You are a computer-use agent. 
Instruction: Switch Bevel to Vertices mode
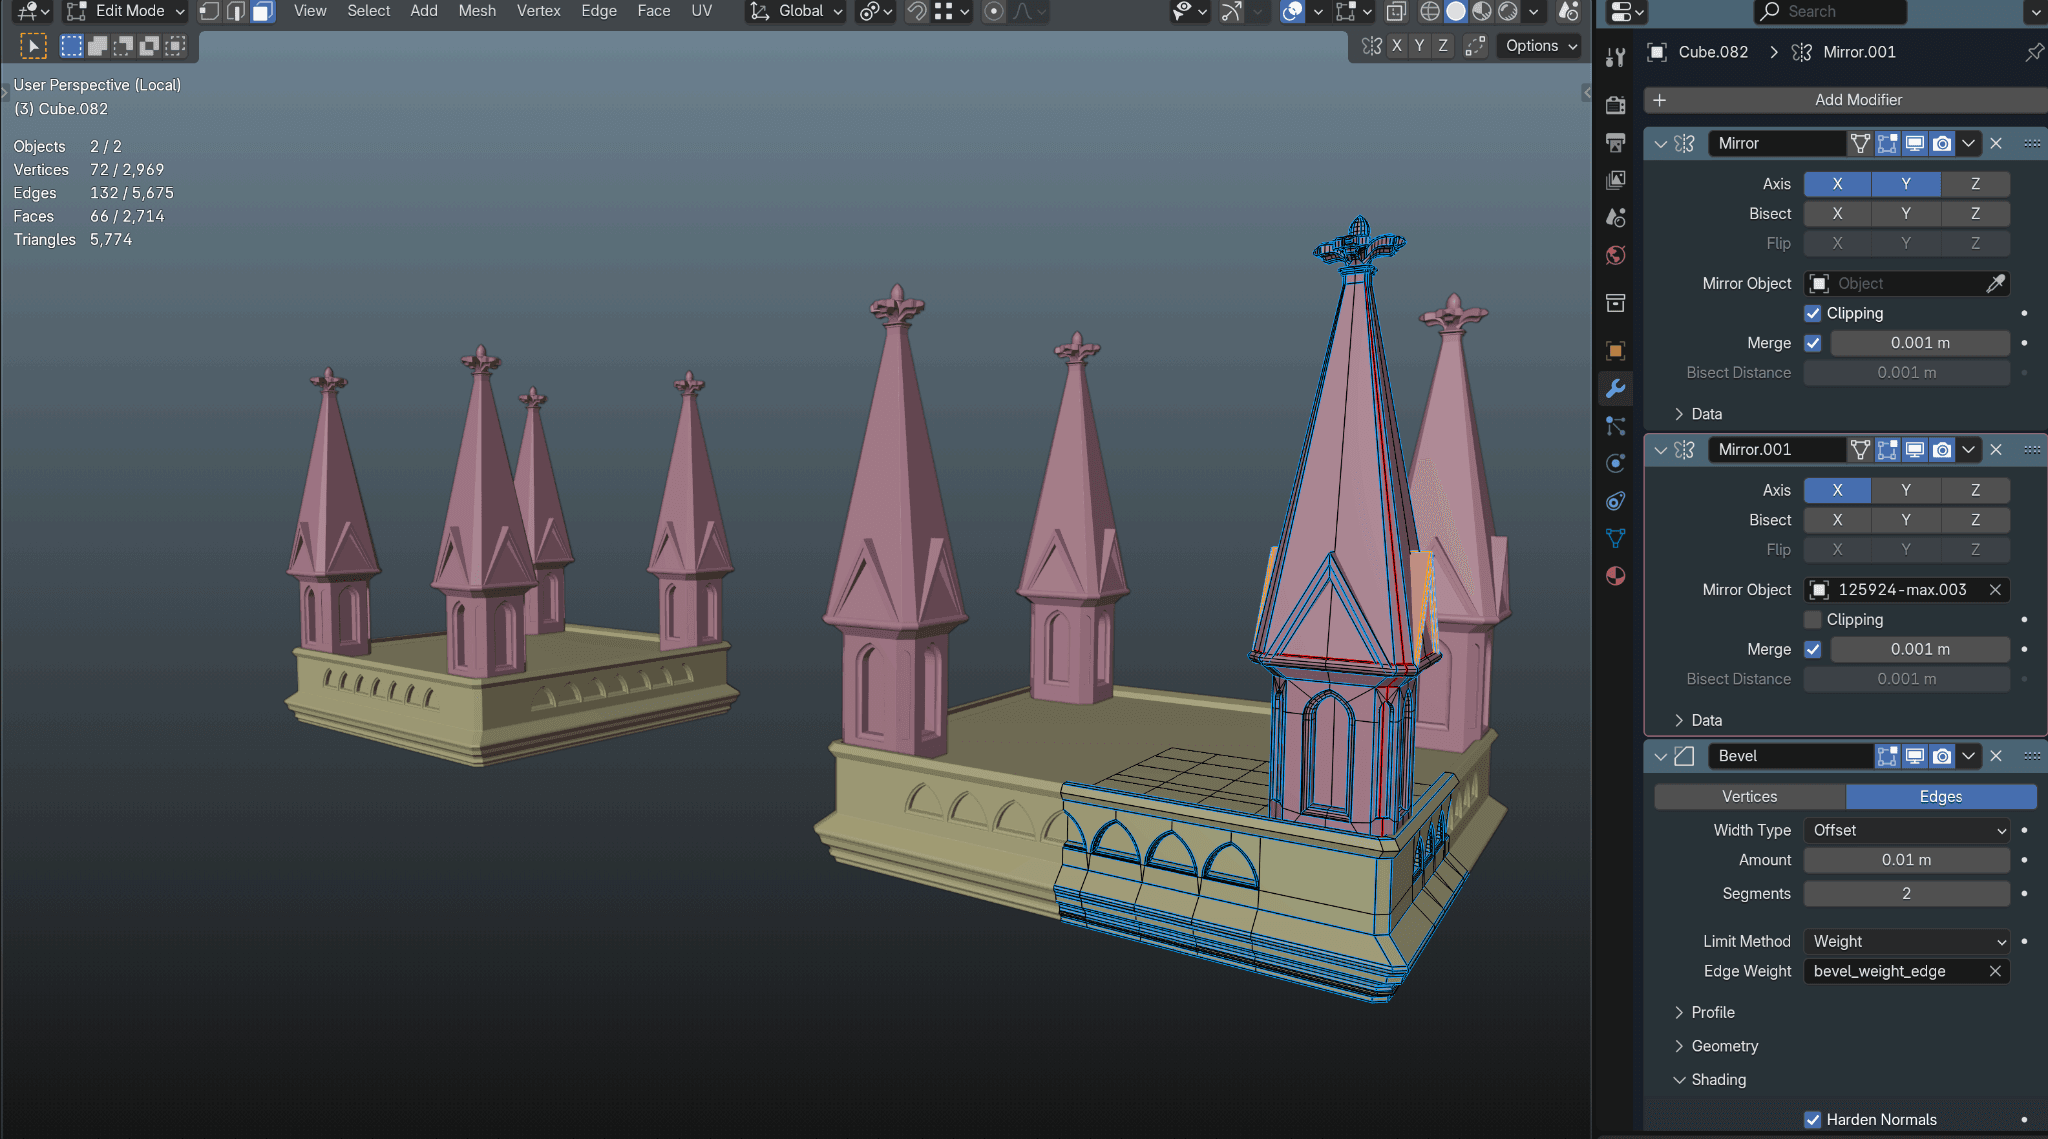point(1749,797)
